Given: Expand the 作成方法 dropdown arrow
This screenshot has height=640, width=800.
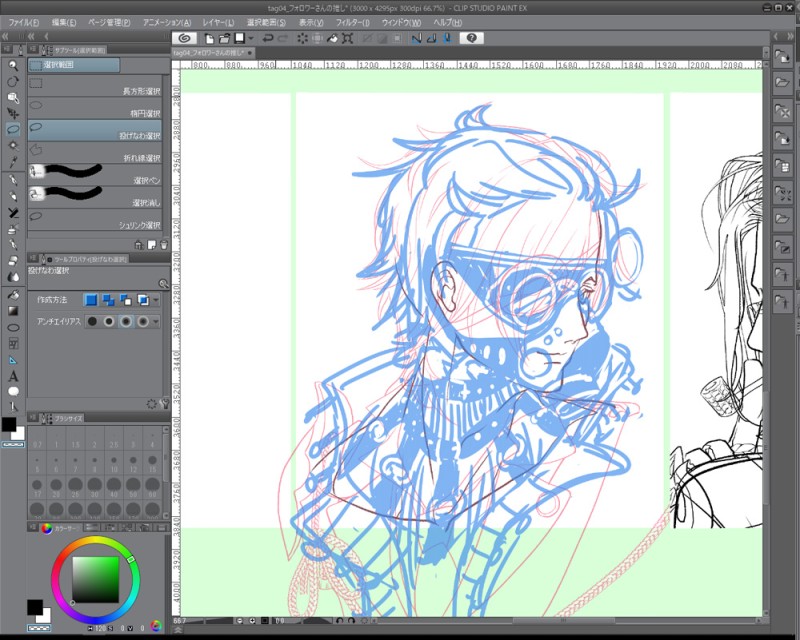Looking at the screenshot, I should (157, 299).
